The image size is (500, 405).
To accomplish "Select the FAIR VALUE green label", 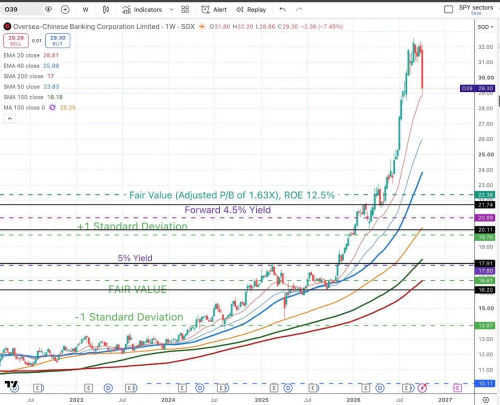I will point(137,289).
